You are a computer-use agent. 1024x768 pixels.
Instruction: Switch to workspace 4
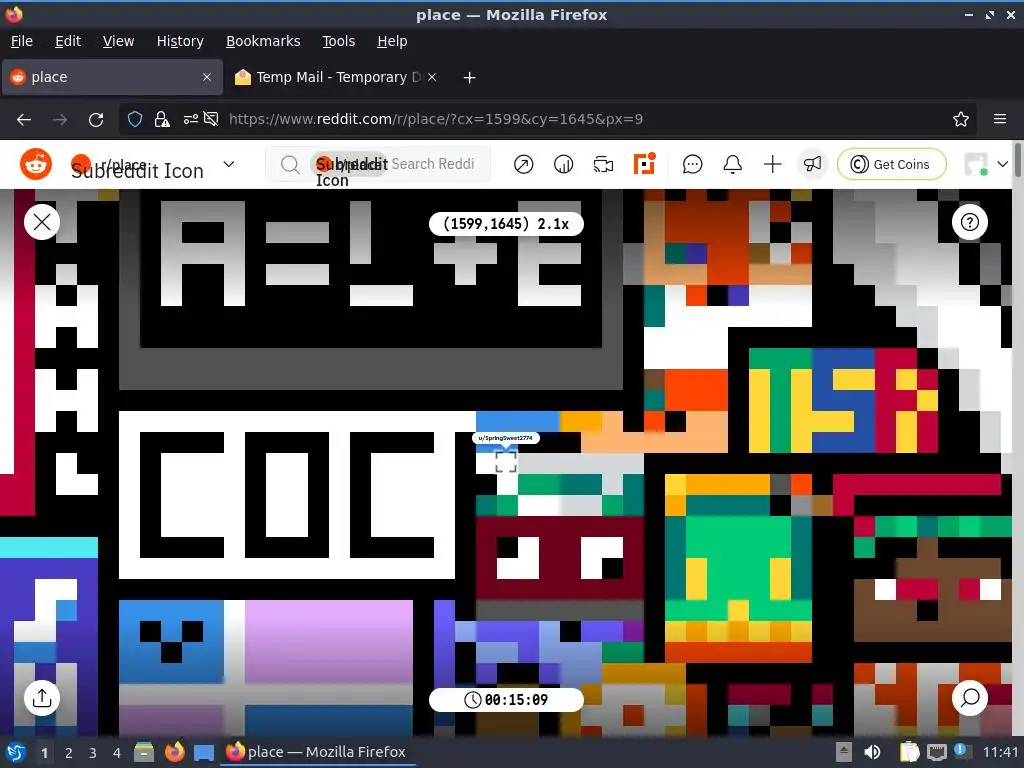pyautogui.click(x=117, y=753)
